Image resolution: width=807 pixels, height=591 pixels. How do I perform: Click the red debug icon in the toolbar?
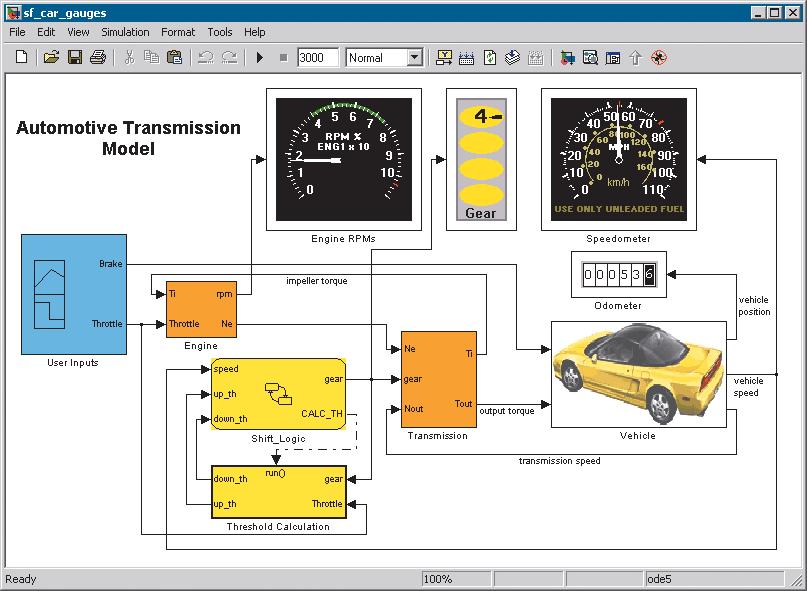(659, 58)
